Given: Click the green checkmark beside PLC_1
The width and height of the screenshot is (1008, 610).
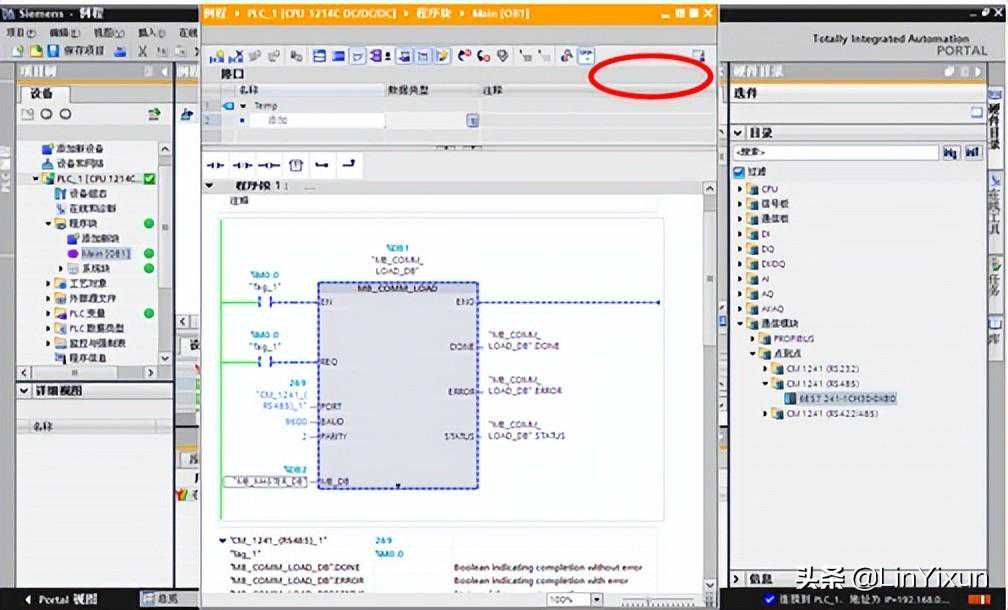Looking at the screenshot, I should click(x=149, y=178).
